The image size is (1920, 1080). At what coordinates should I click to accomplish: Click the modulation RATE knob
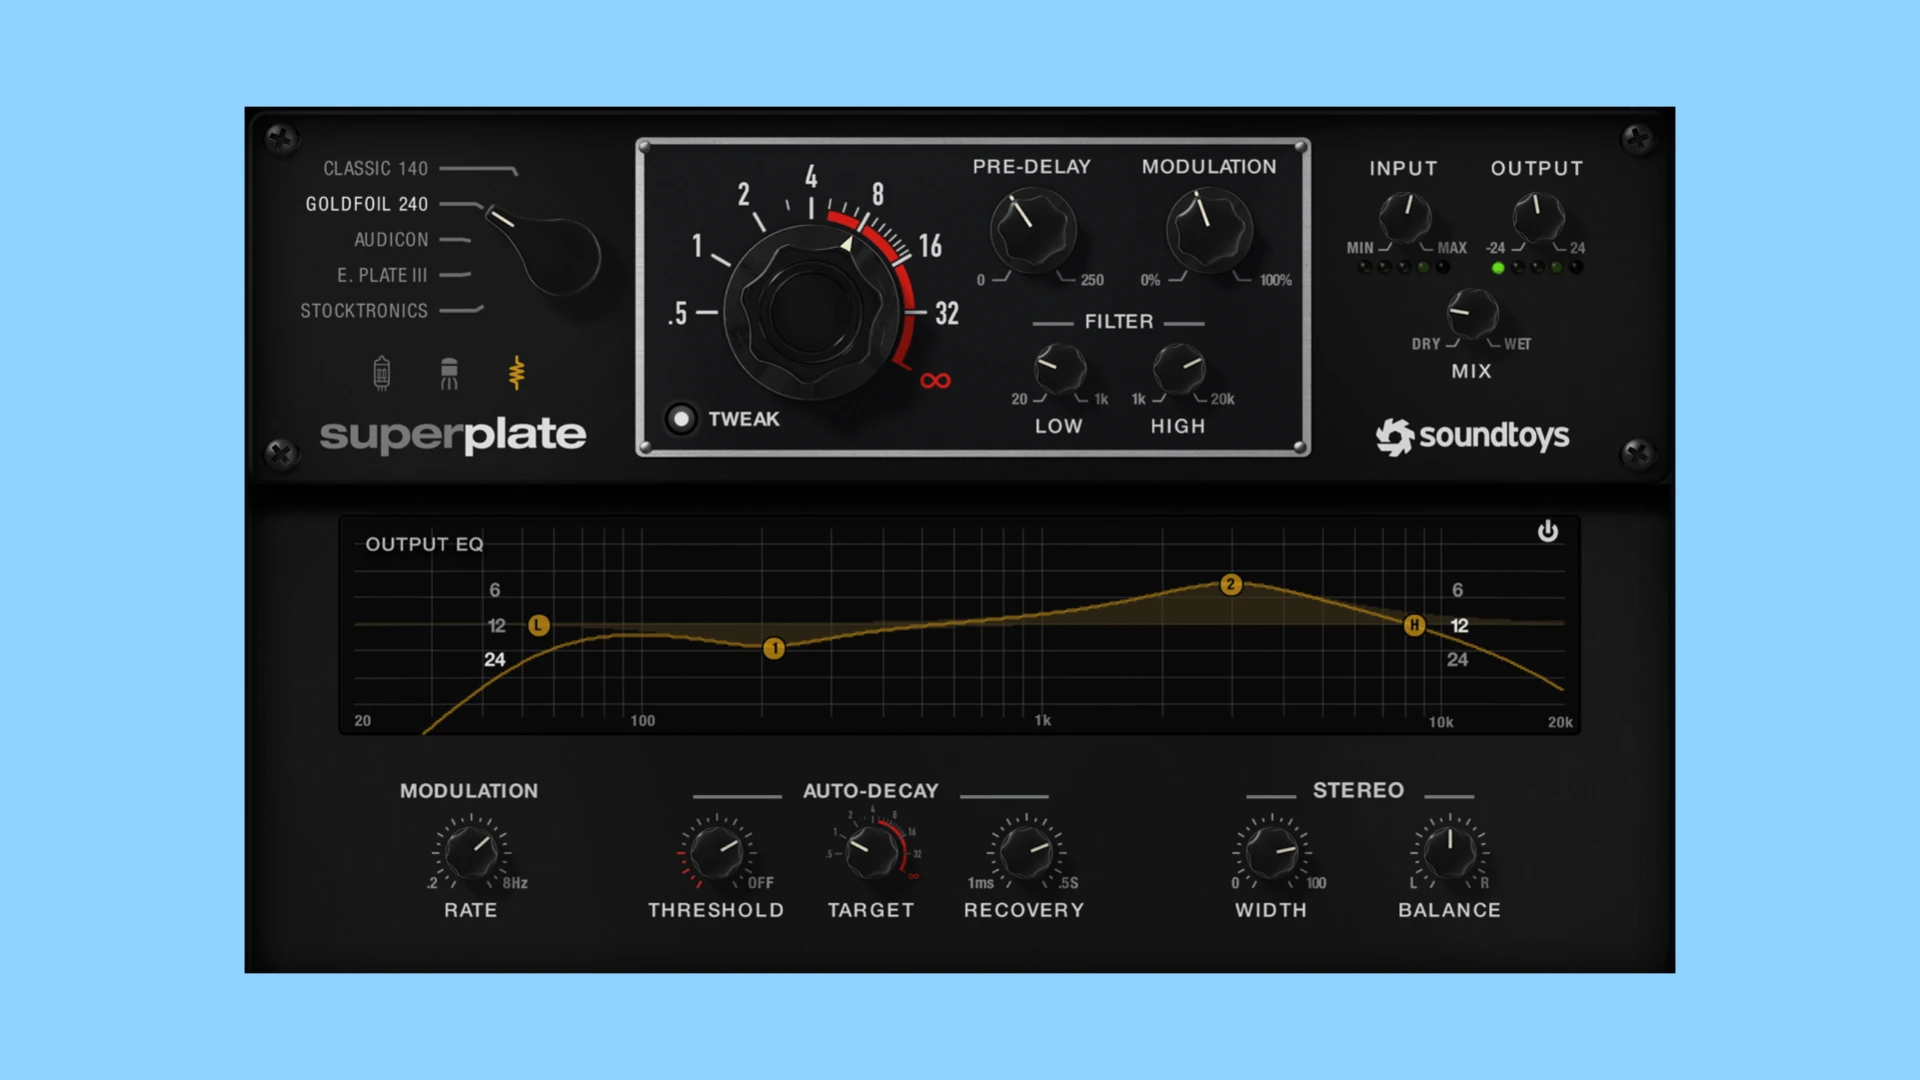pos(471,852)
